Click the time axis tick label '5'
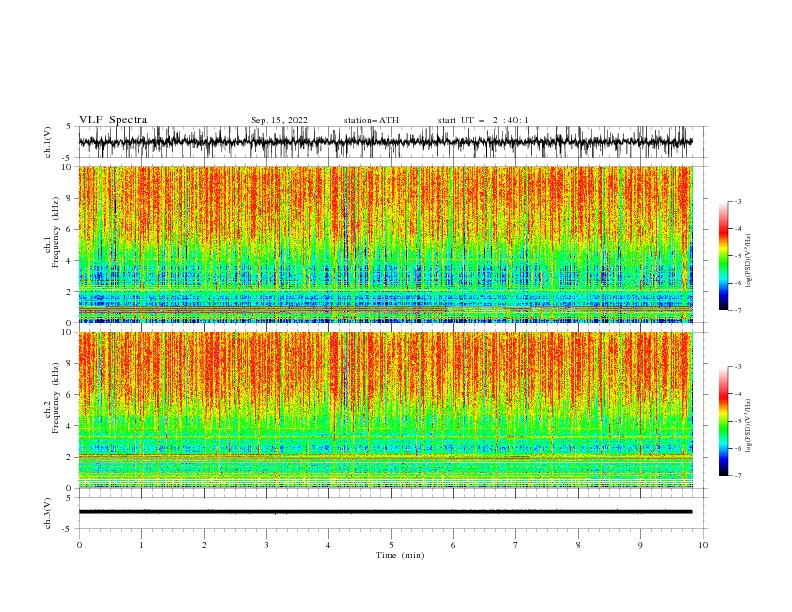792x612 pixels. point(391,545)
